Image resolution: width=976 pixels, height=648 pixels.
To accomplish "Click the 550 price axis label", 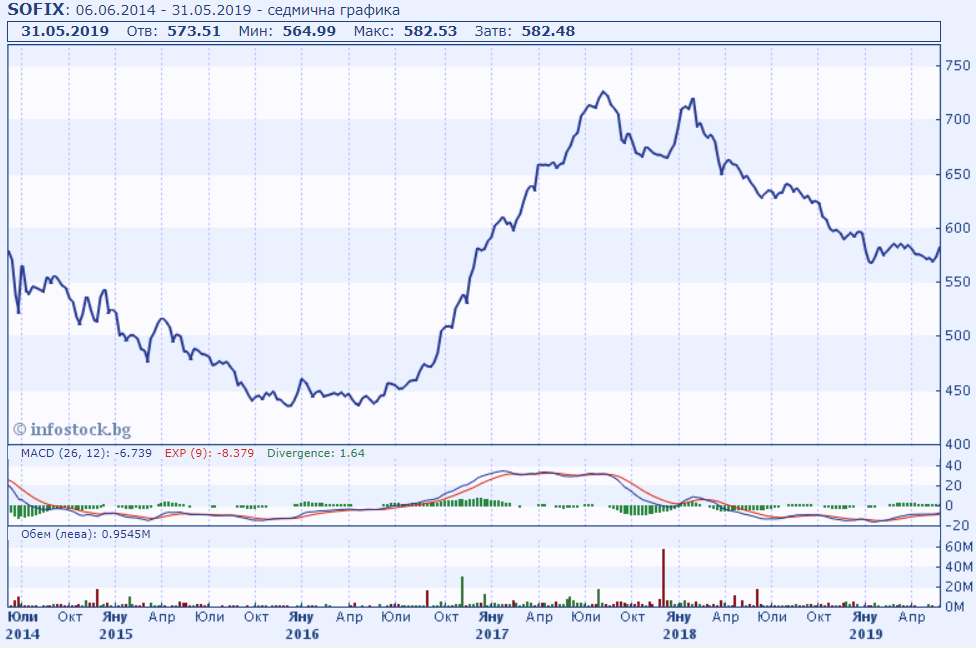I will click(x=957, y=282).
